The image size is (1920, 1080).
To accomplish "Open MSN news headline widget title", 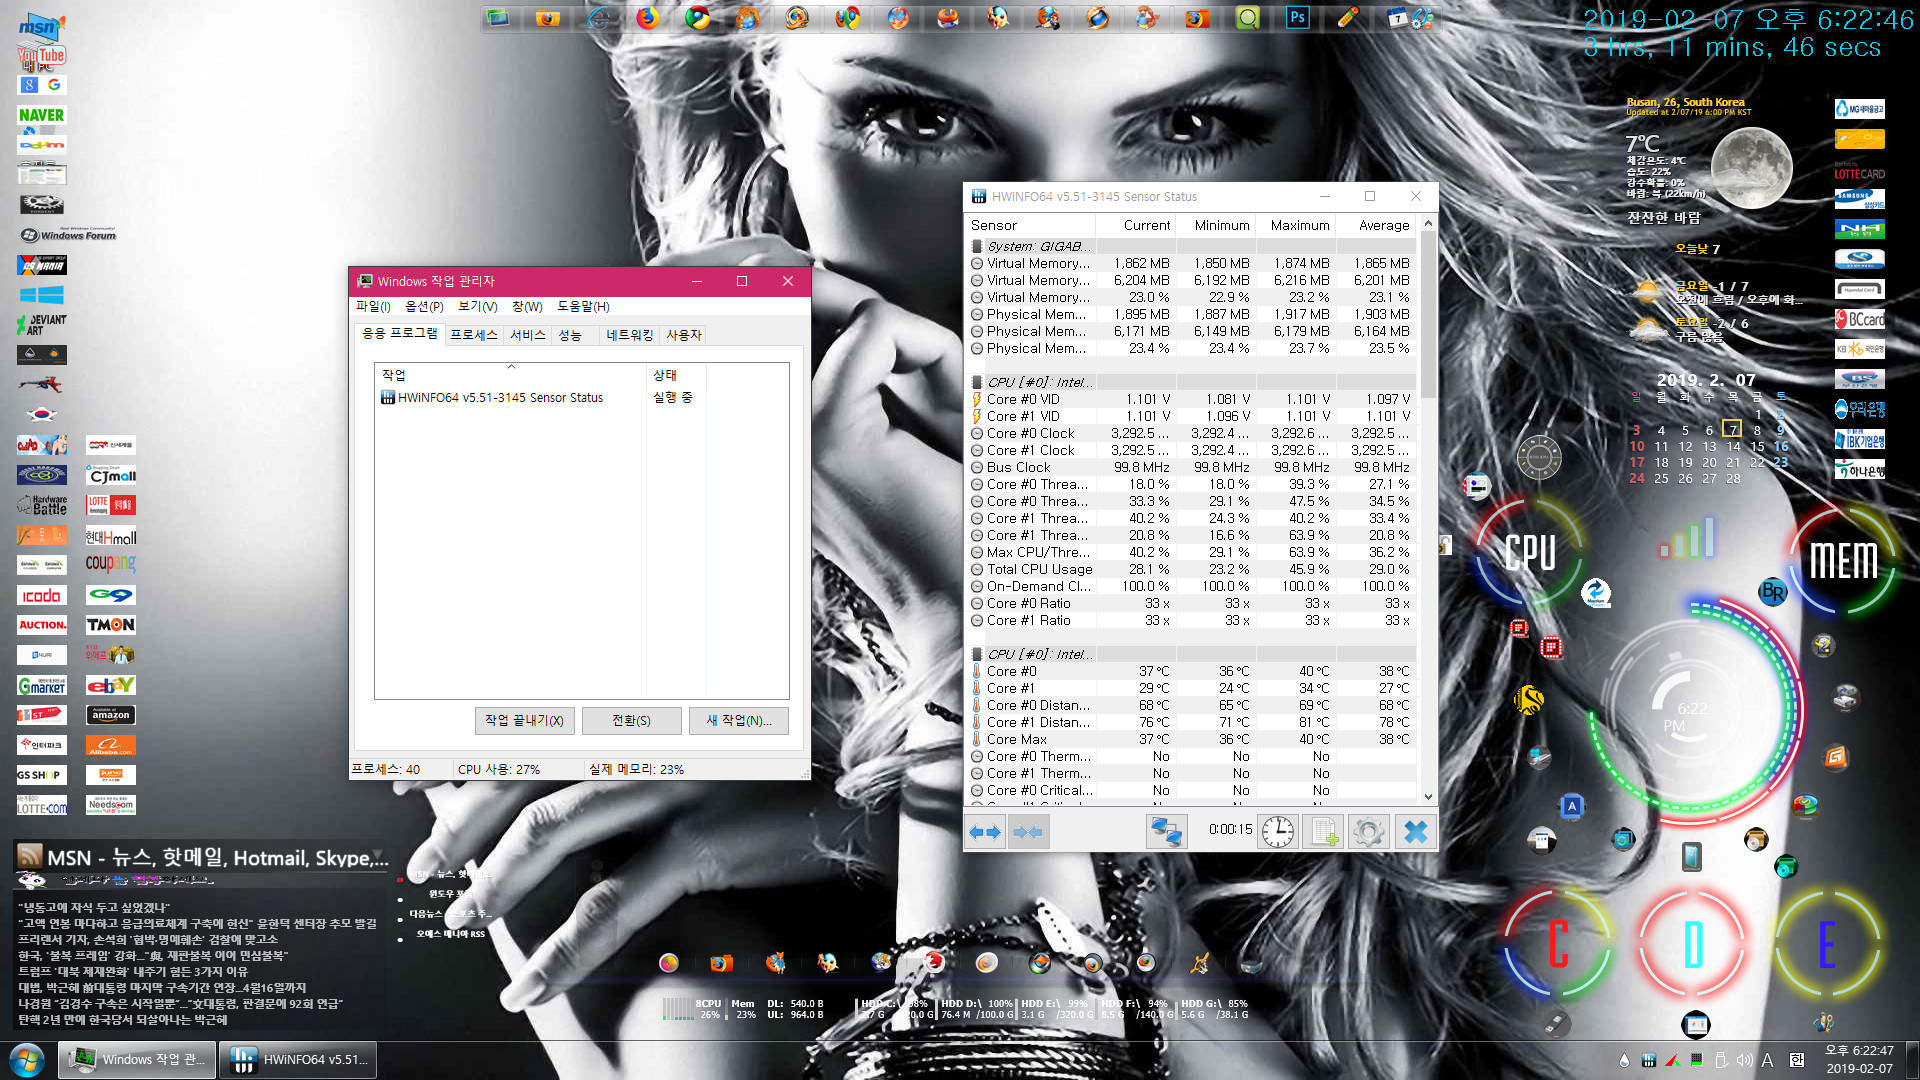I will (218, 858).
